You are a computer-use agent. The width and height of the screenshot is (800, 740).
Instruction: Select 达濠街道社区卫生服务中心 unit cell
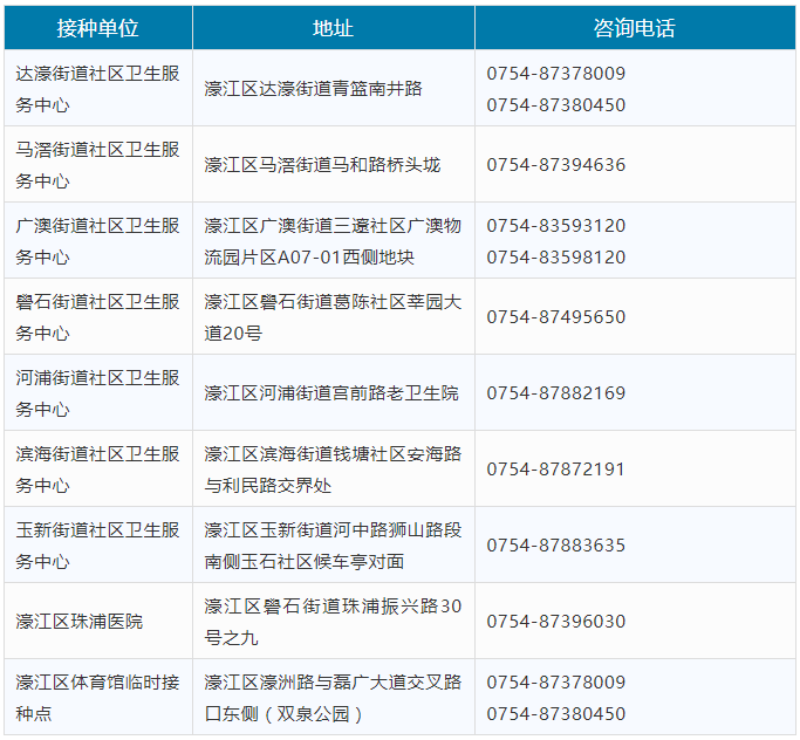point(97,89)
